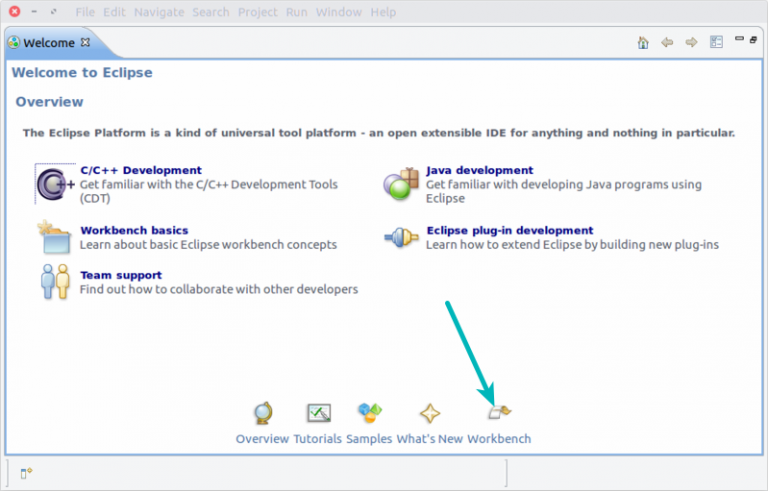768x491 pixels.
Task: Open What's New star icon
Action: (430, 412)
